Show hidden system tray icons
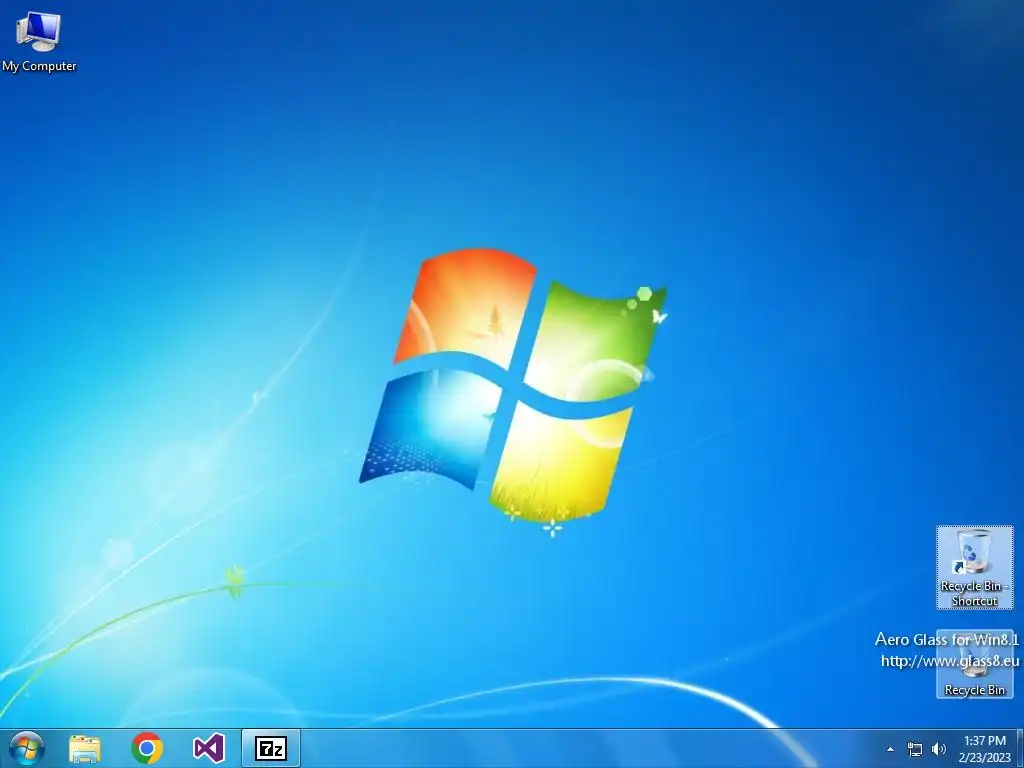This screenshot has width=1024, height=768. tap(890, 749)
